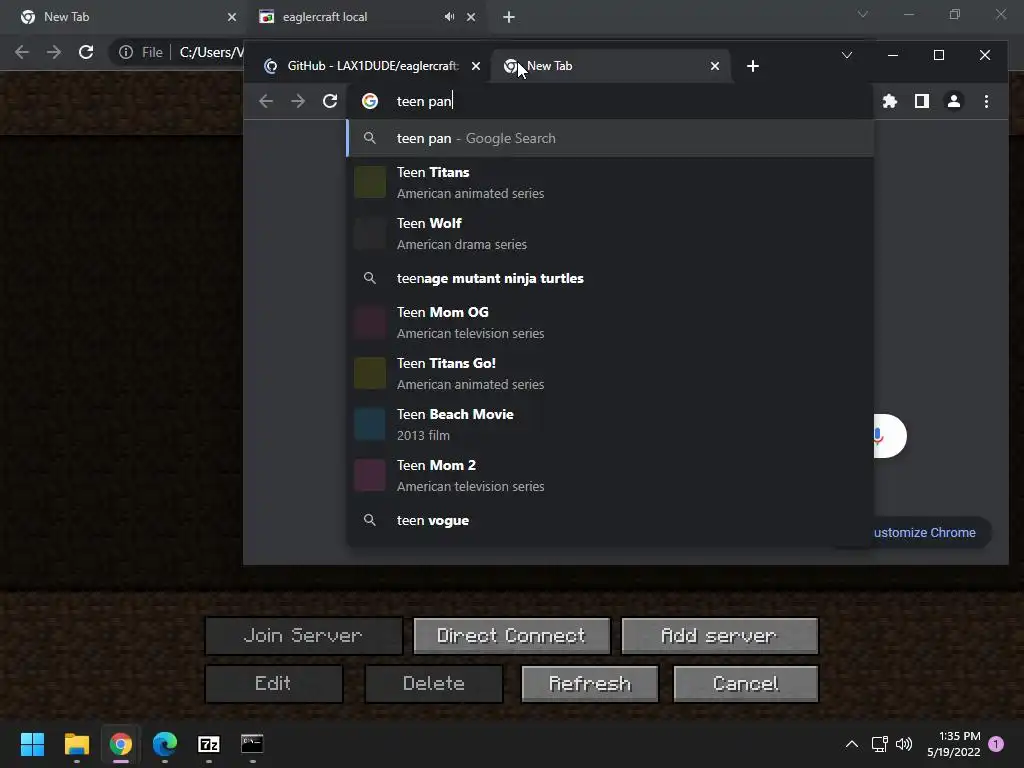Screen dimensions: 1024x768
Task: Open Chrome three-dot menu
Action: (x=986, y=101)
